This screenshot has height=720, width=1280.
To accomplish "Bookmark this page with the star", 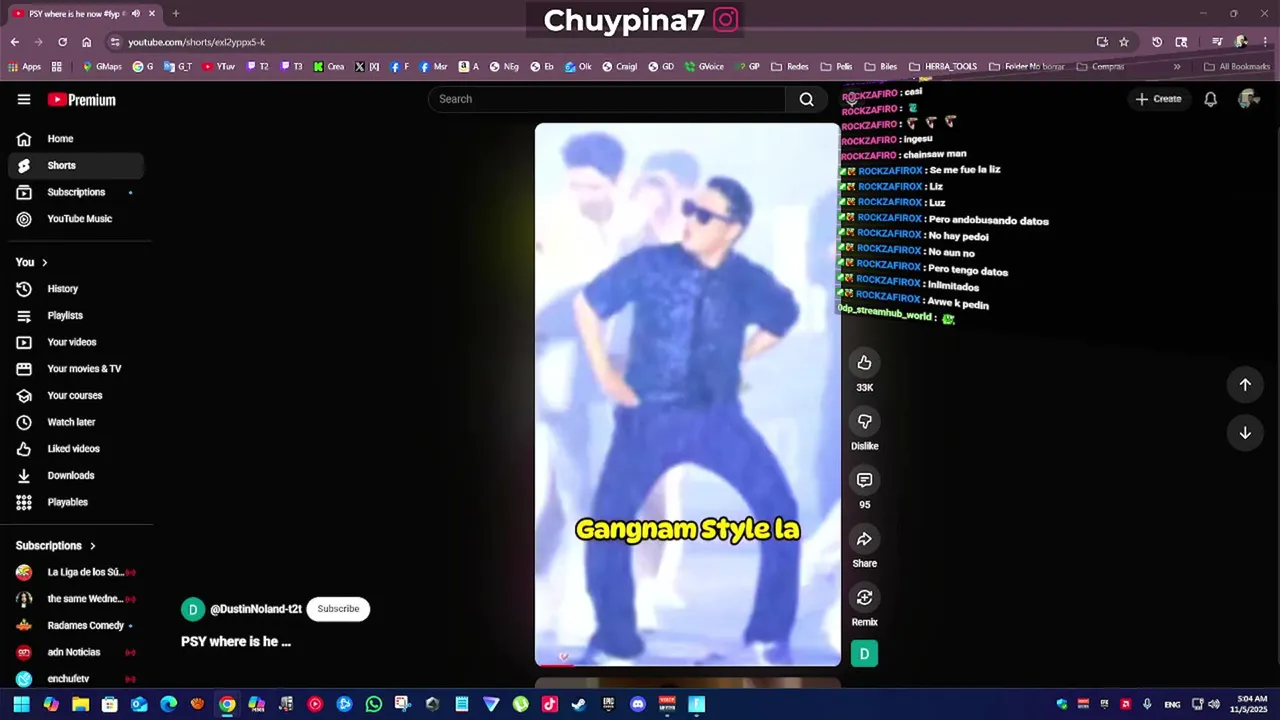I will [1124, 42].
